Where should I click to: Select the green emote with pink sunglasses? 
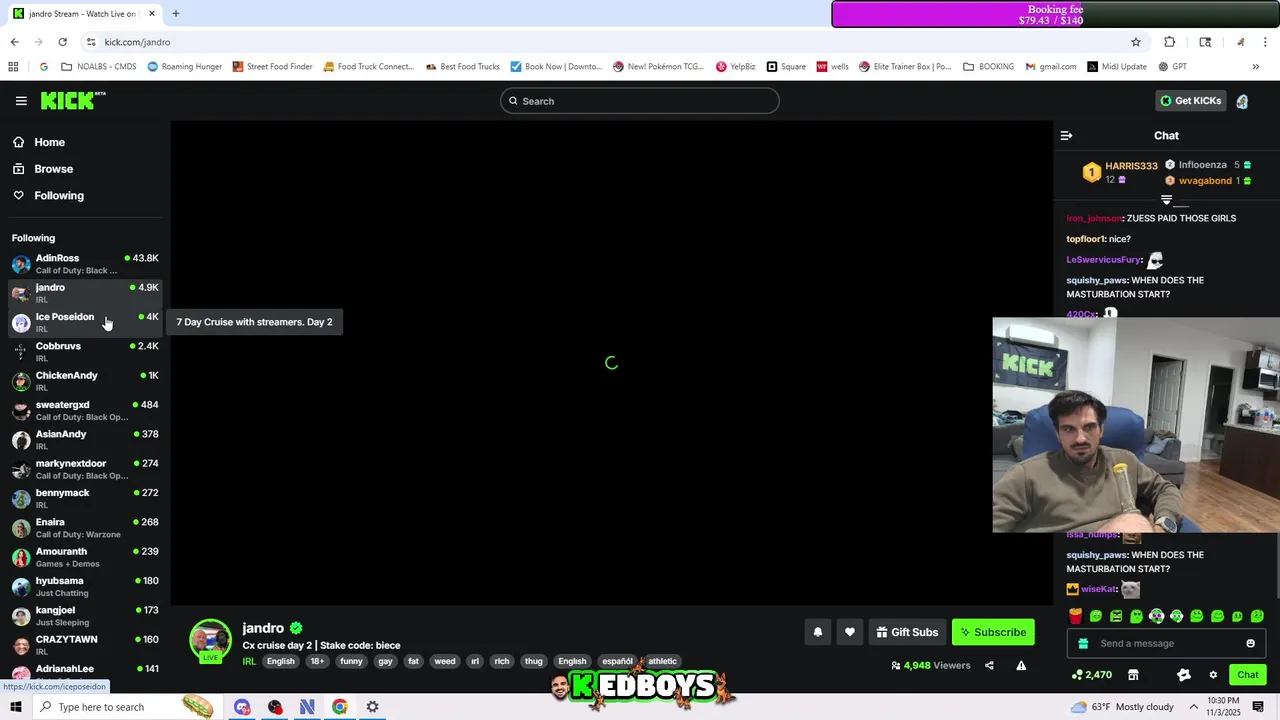pyautogui.click(x=1157, y=616)
